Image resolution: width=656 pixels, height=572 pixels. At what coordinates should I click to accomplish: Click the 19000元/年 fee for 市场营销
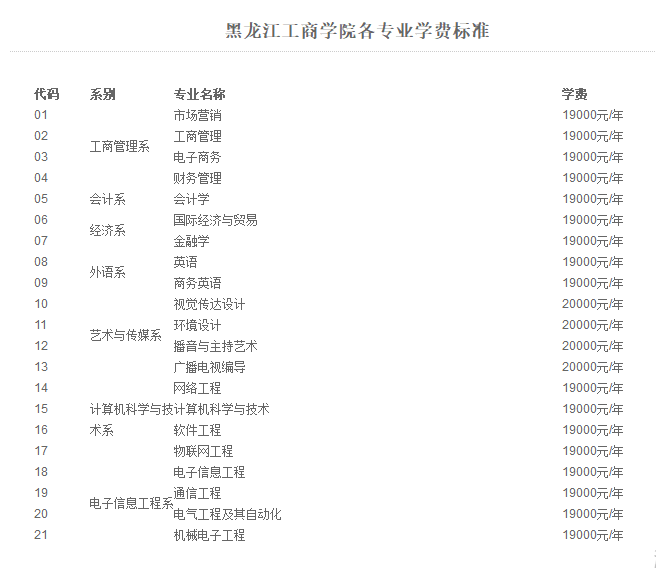[x=593, y=115]
